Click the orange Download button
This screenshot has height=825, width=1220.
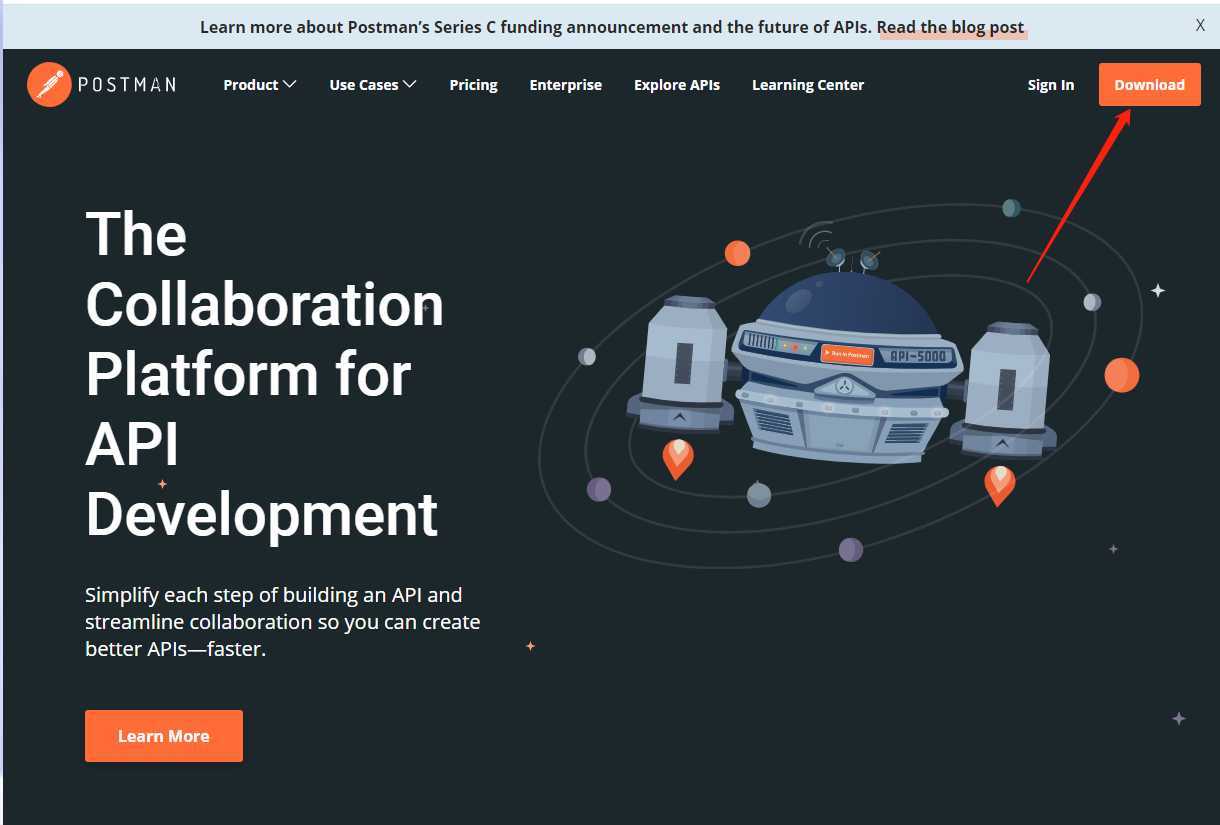click(1150, 85)
